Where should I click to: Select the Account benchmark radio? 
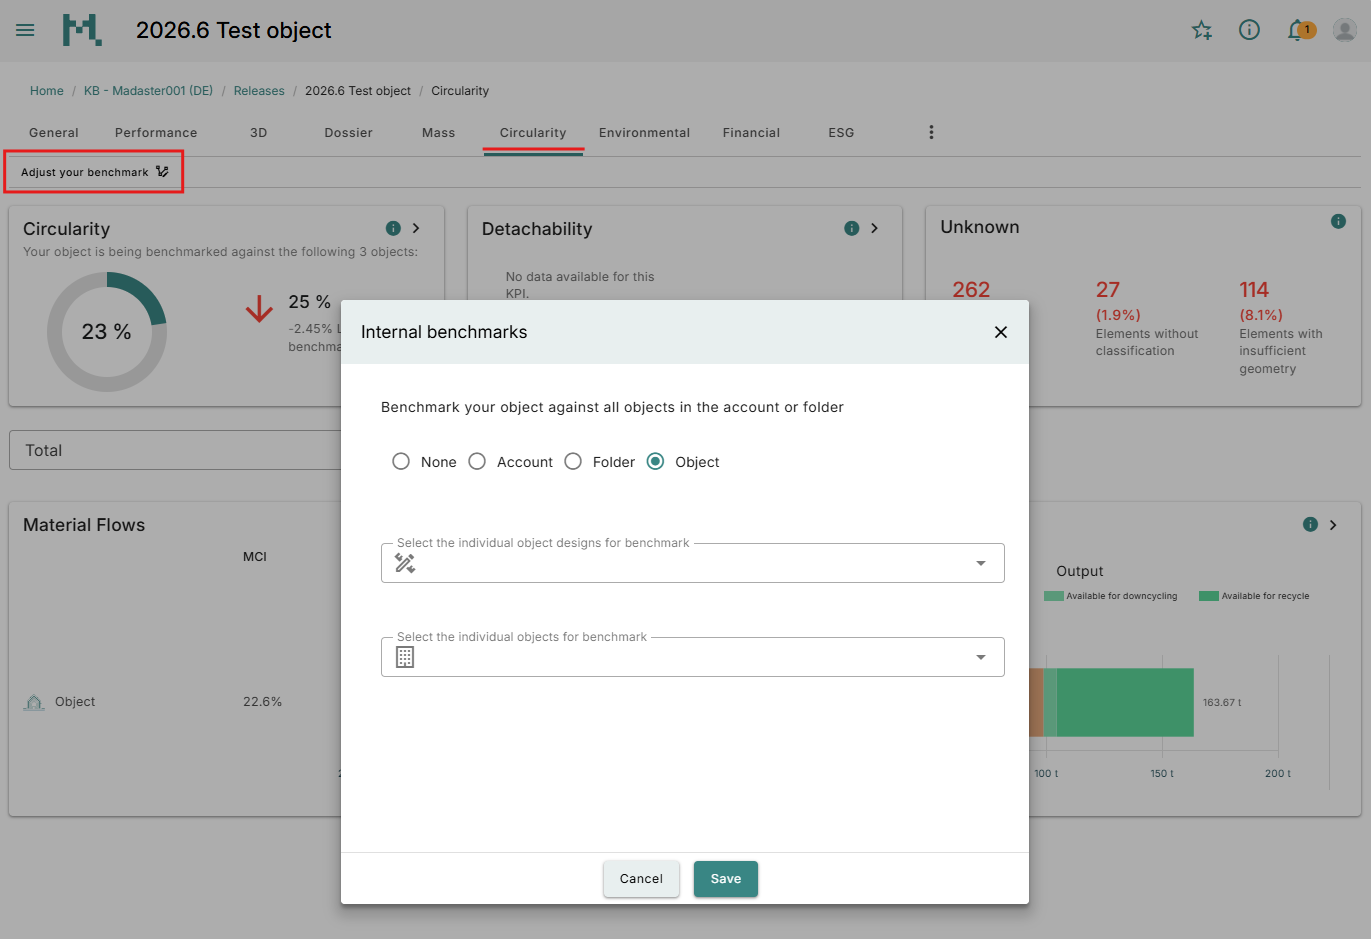(x=477, y=461)
